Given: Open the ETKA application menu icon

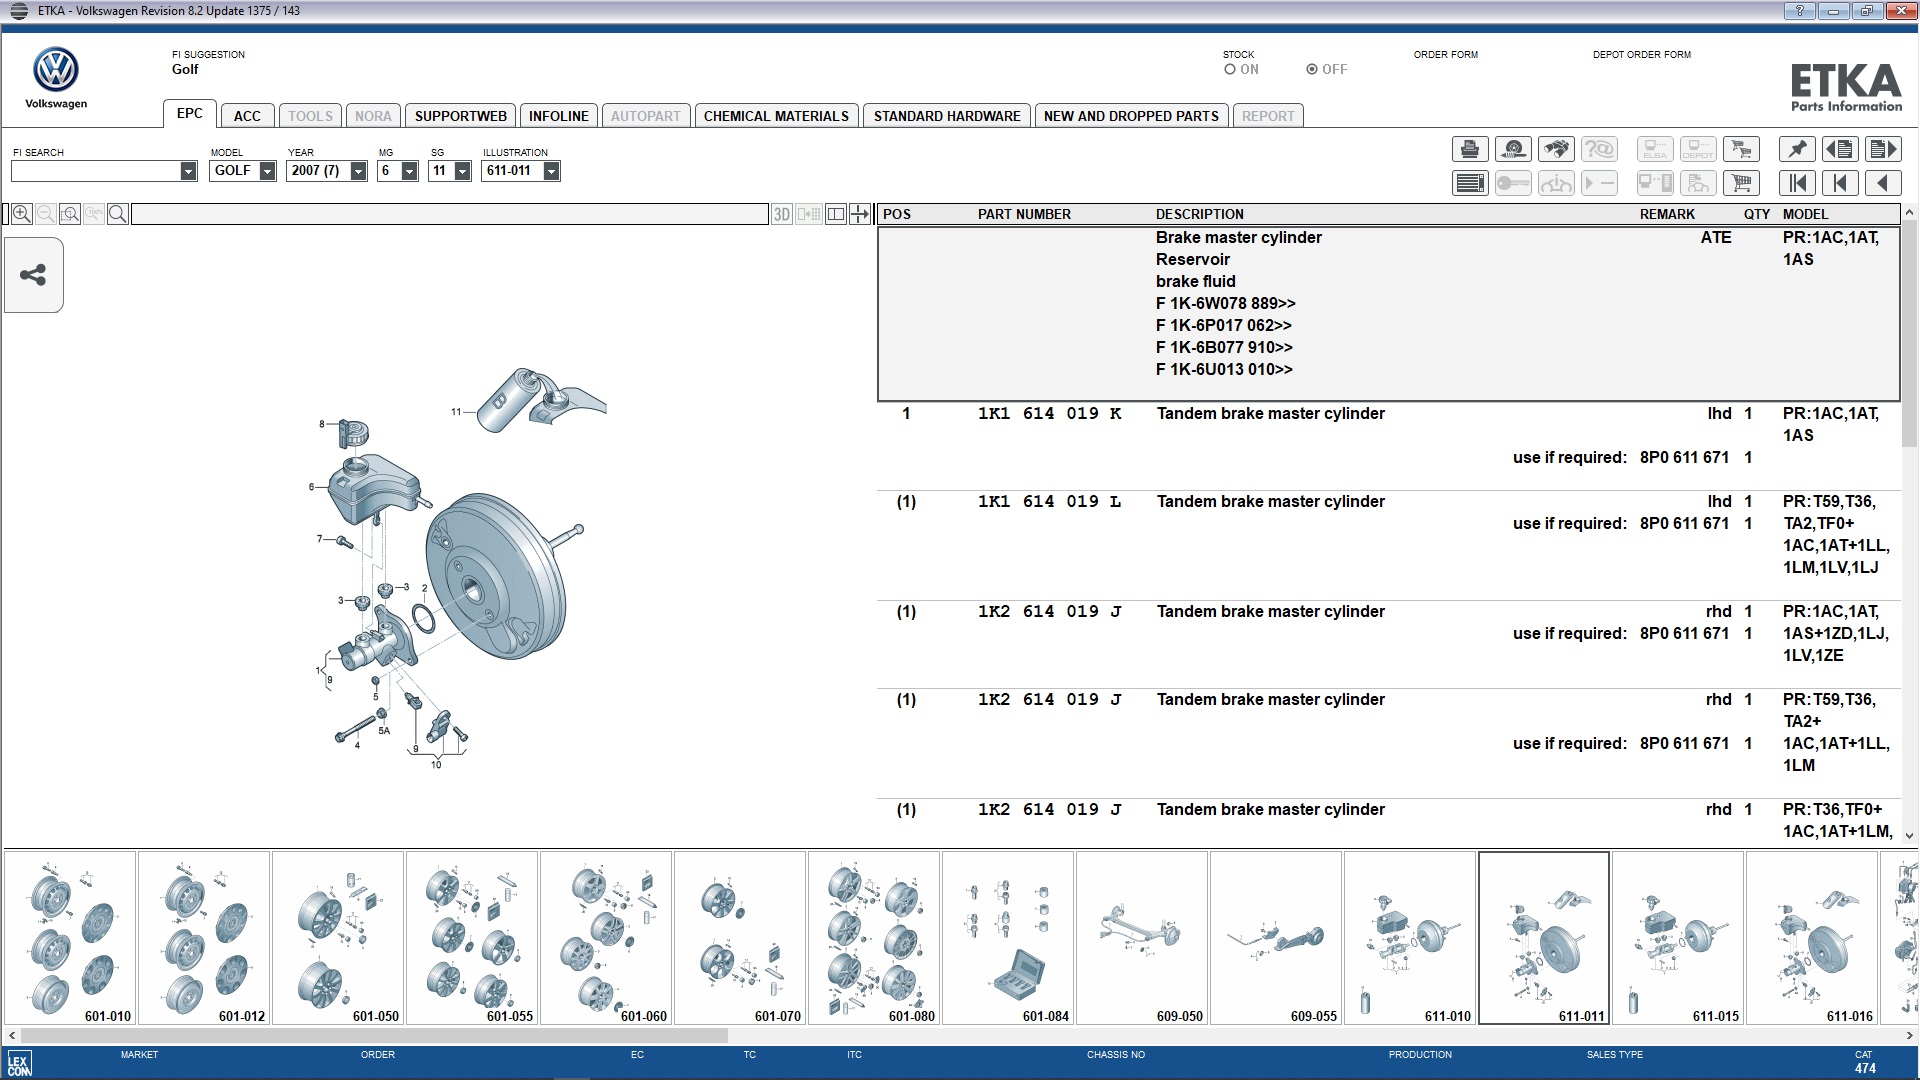Looking at the screenshot, I should pos(18,11).
